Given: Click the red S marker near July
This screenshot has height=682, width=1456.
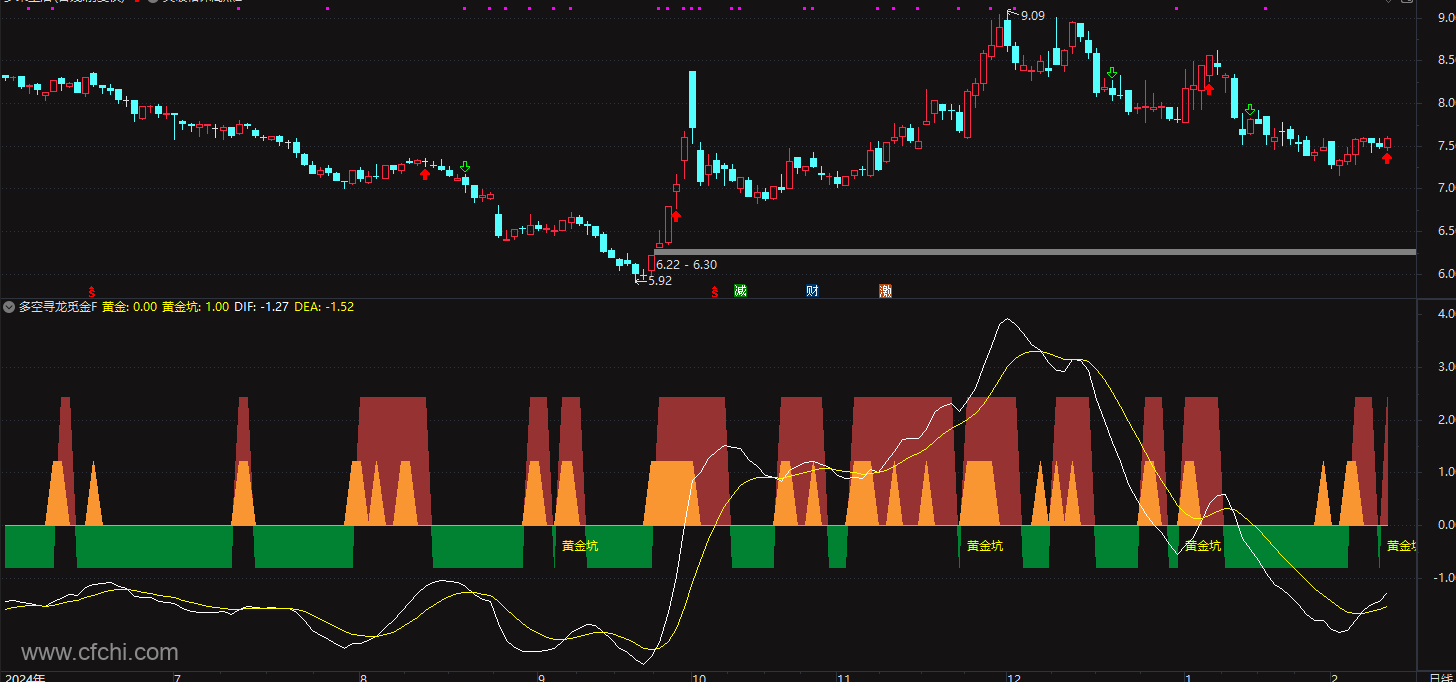Looking at the screenshot, I should click(92, 291).
